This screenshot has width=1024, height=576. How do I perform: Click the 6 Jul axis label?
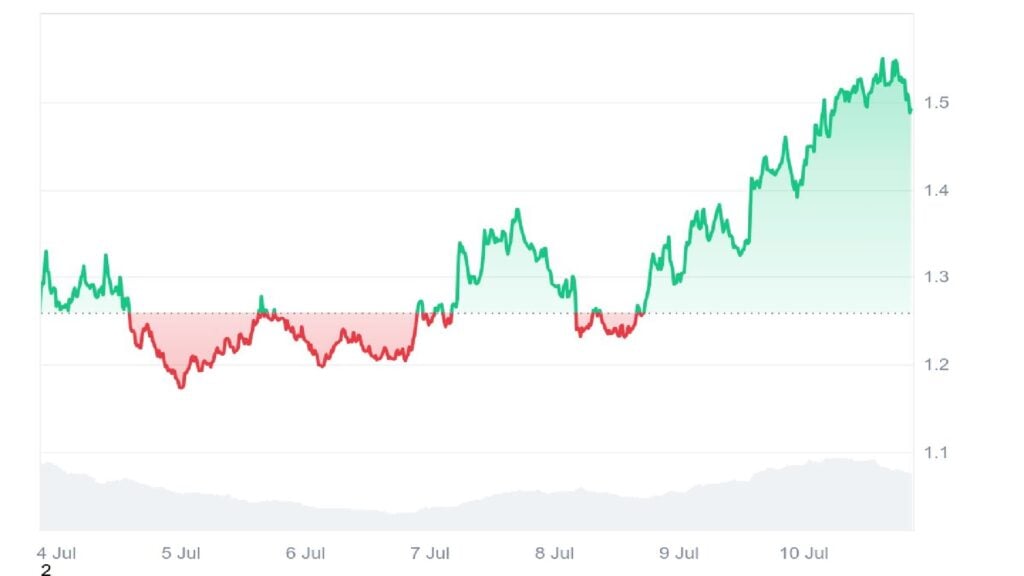[305, 553]
